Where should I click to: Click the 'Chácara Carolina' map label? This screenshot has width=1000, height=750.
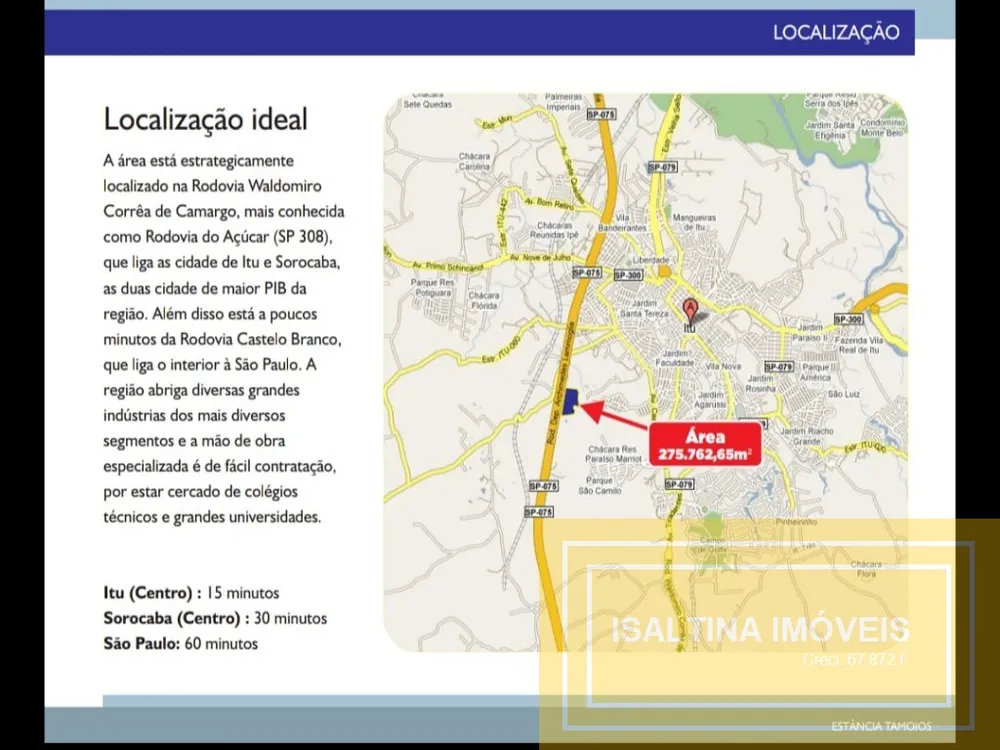tap(474, 161)
